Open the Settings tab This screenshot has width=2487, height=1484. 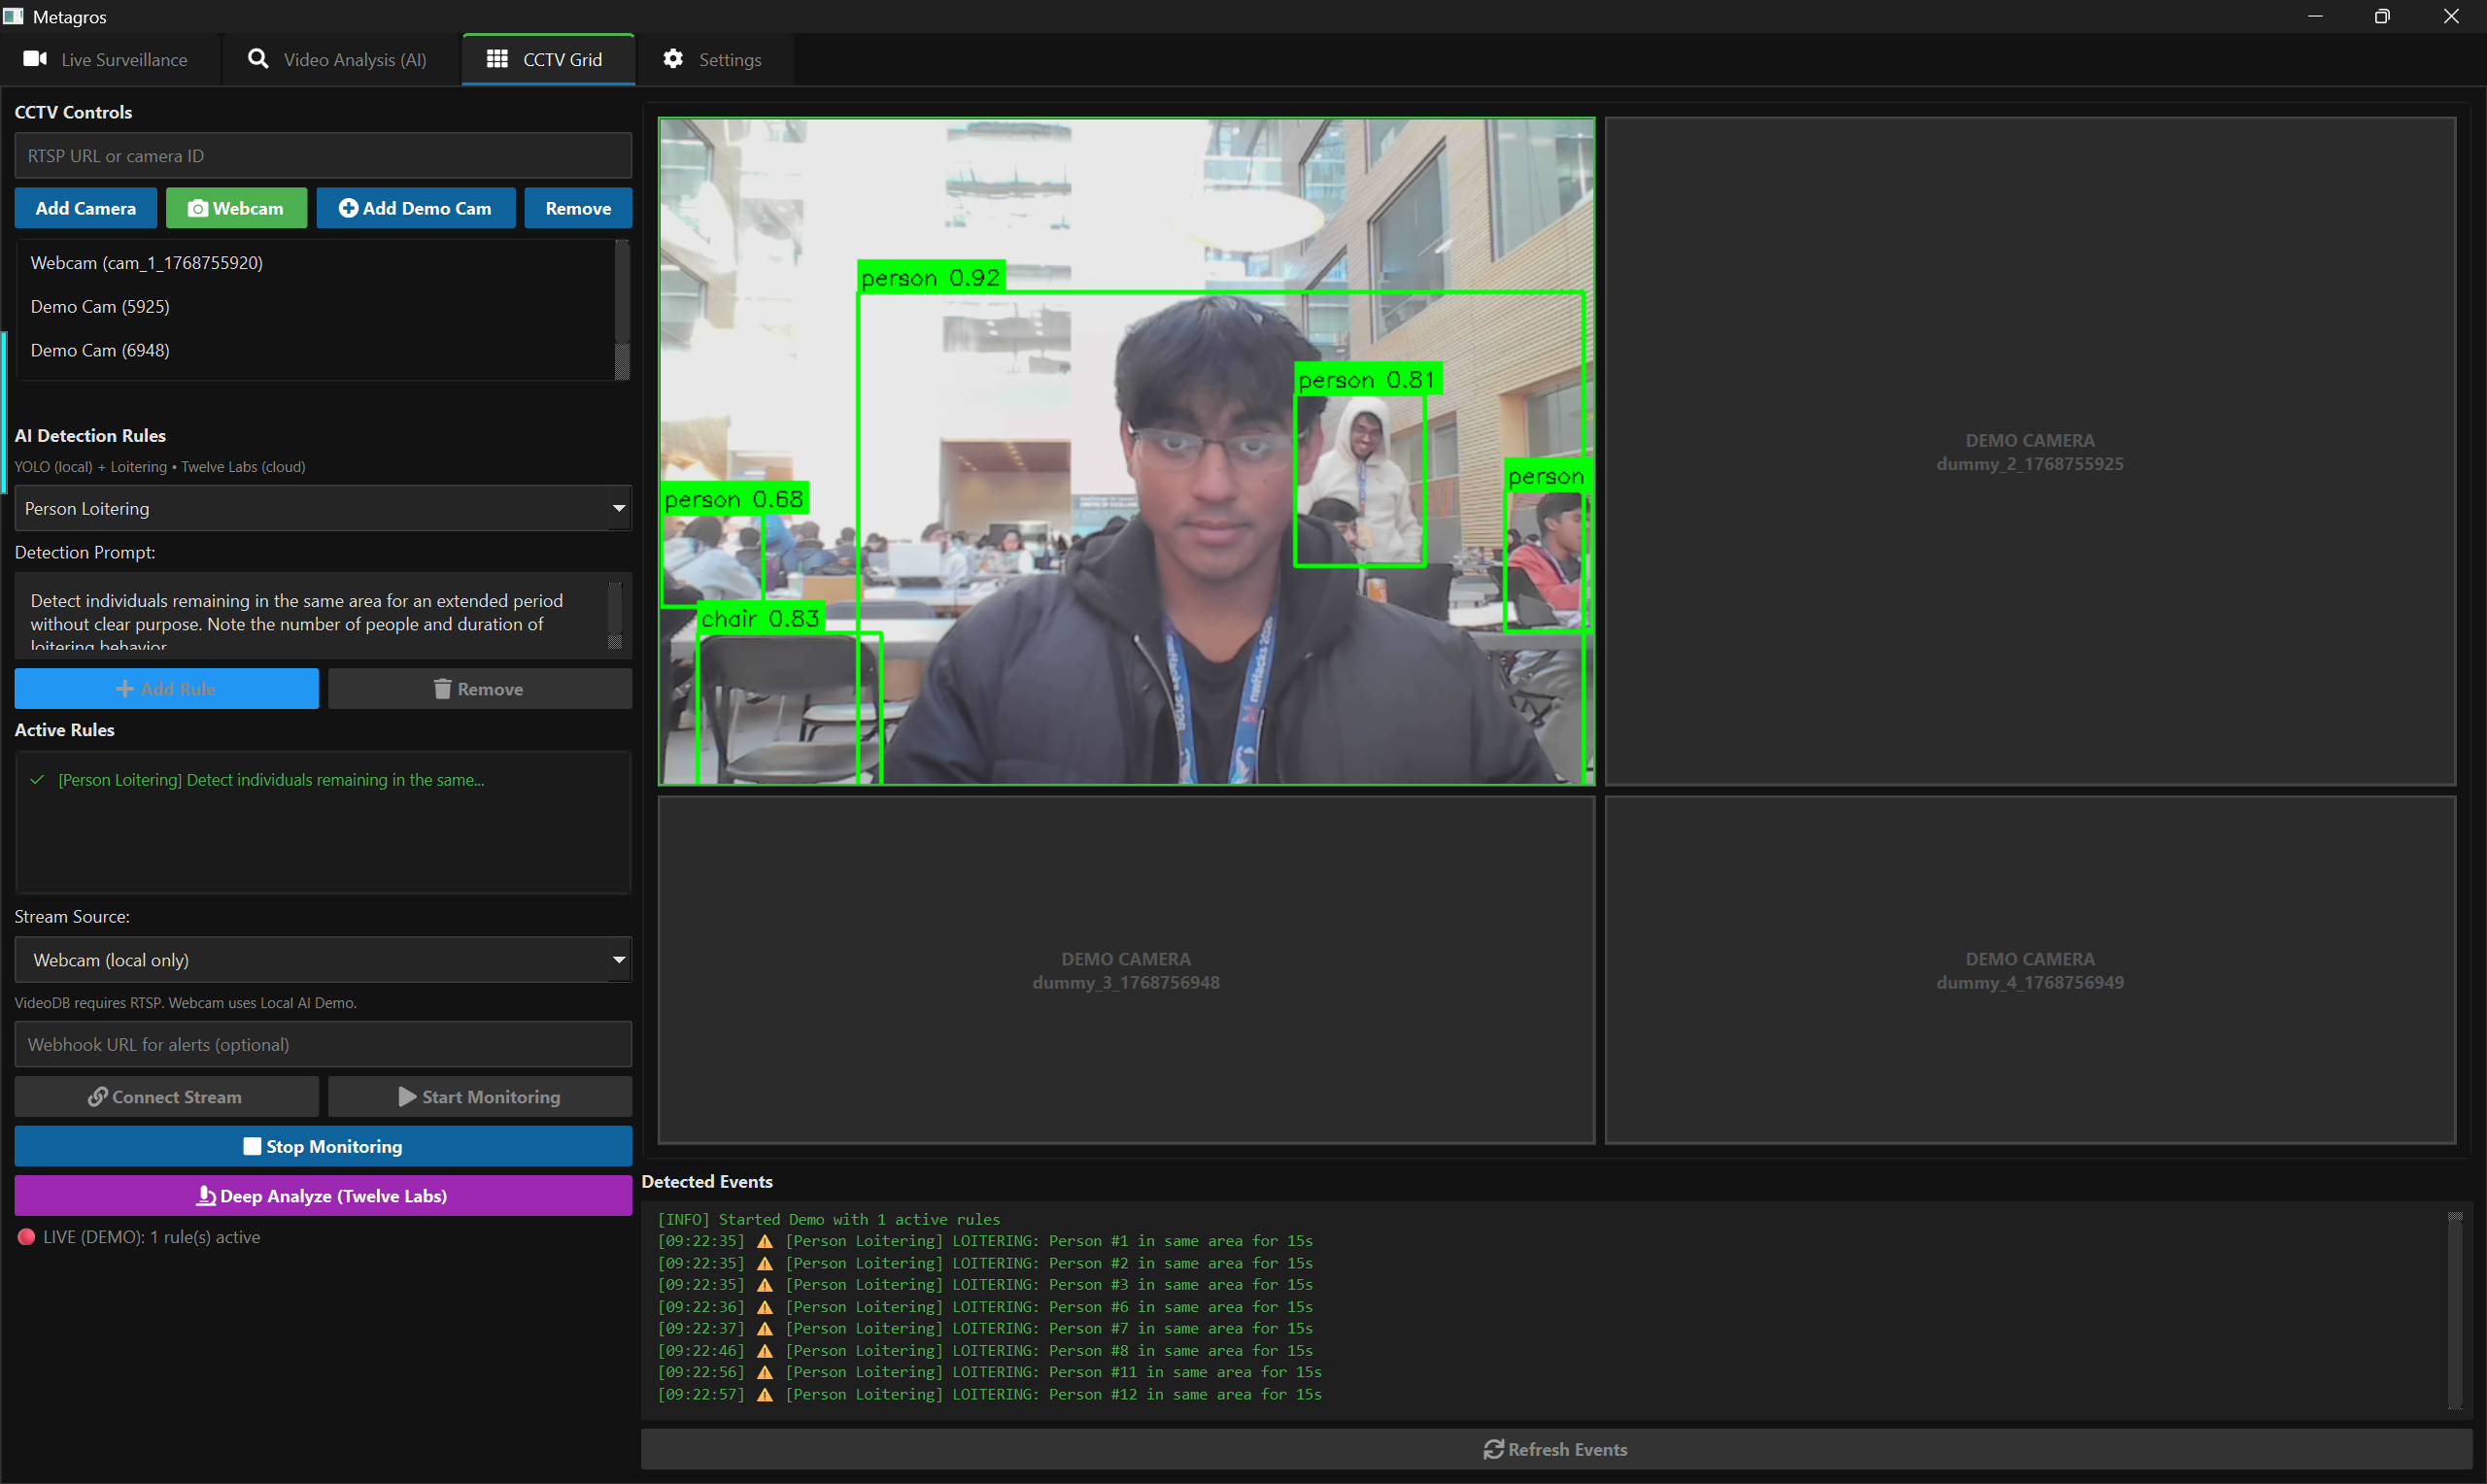tap(713, 60)
